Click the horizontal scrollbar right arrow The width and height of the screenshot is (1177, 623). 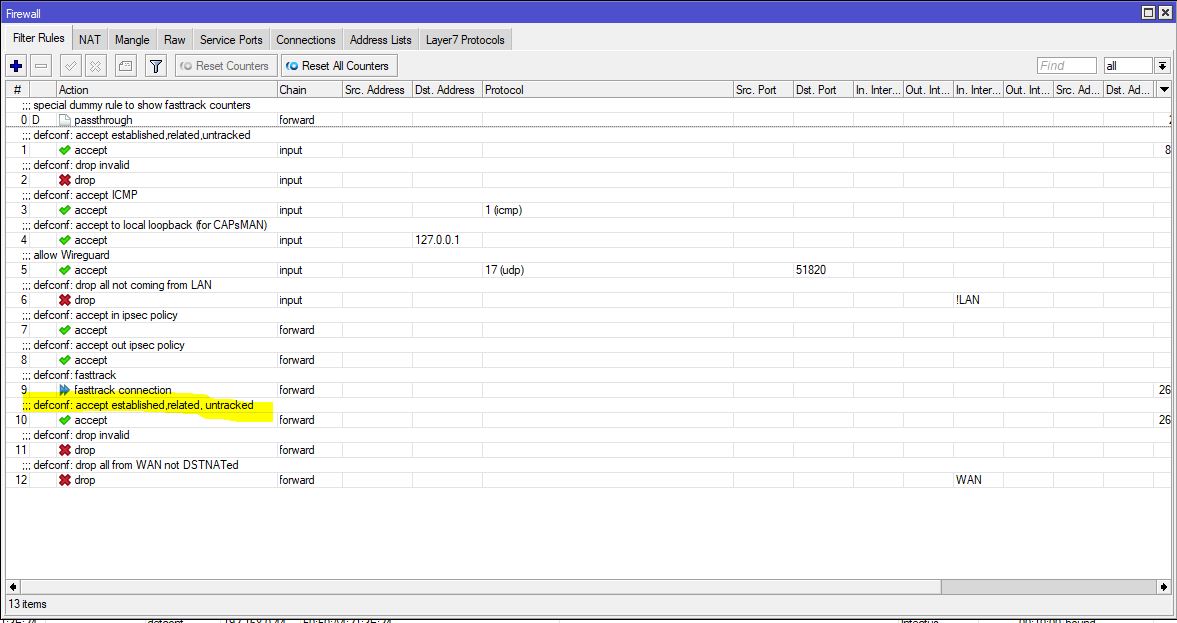coord(1163,587)
